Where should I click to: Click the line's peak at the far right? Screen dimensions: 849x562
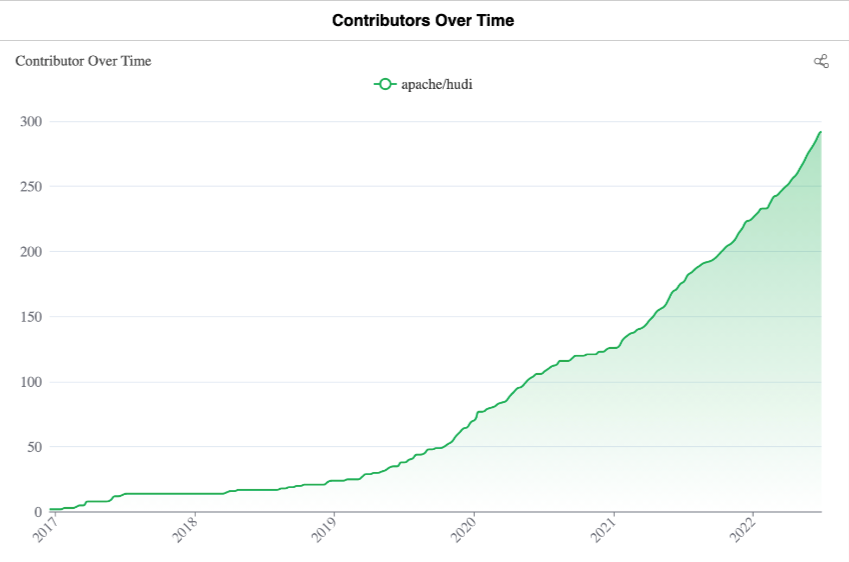pos(820,132)
